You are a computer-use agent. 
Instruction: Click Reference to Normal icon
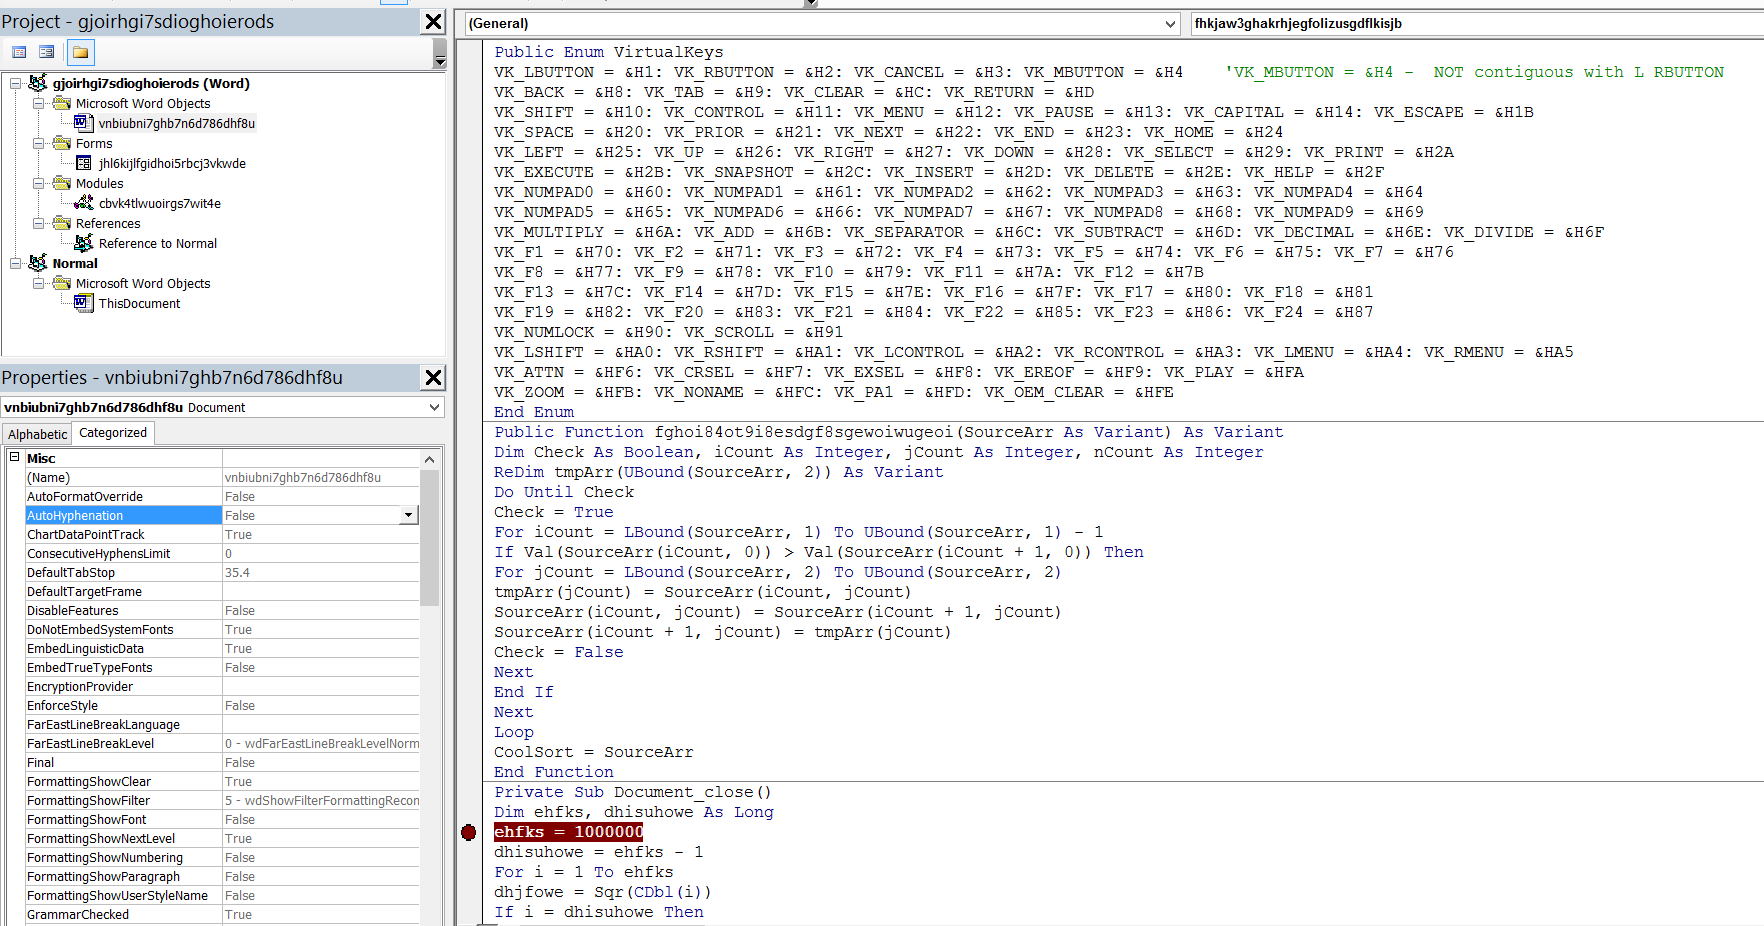84,243
